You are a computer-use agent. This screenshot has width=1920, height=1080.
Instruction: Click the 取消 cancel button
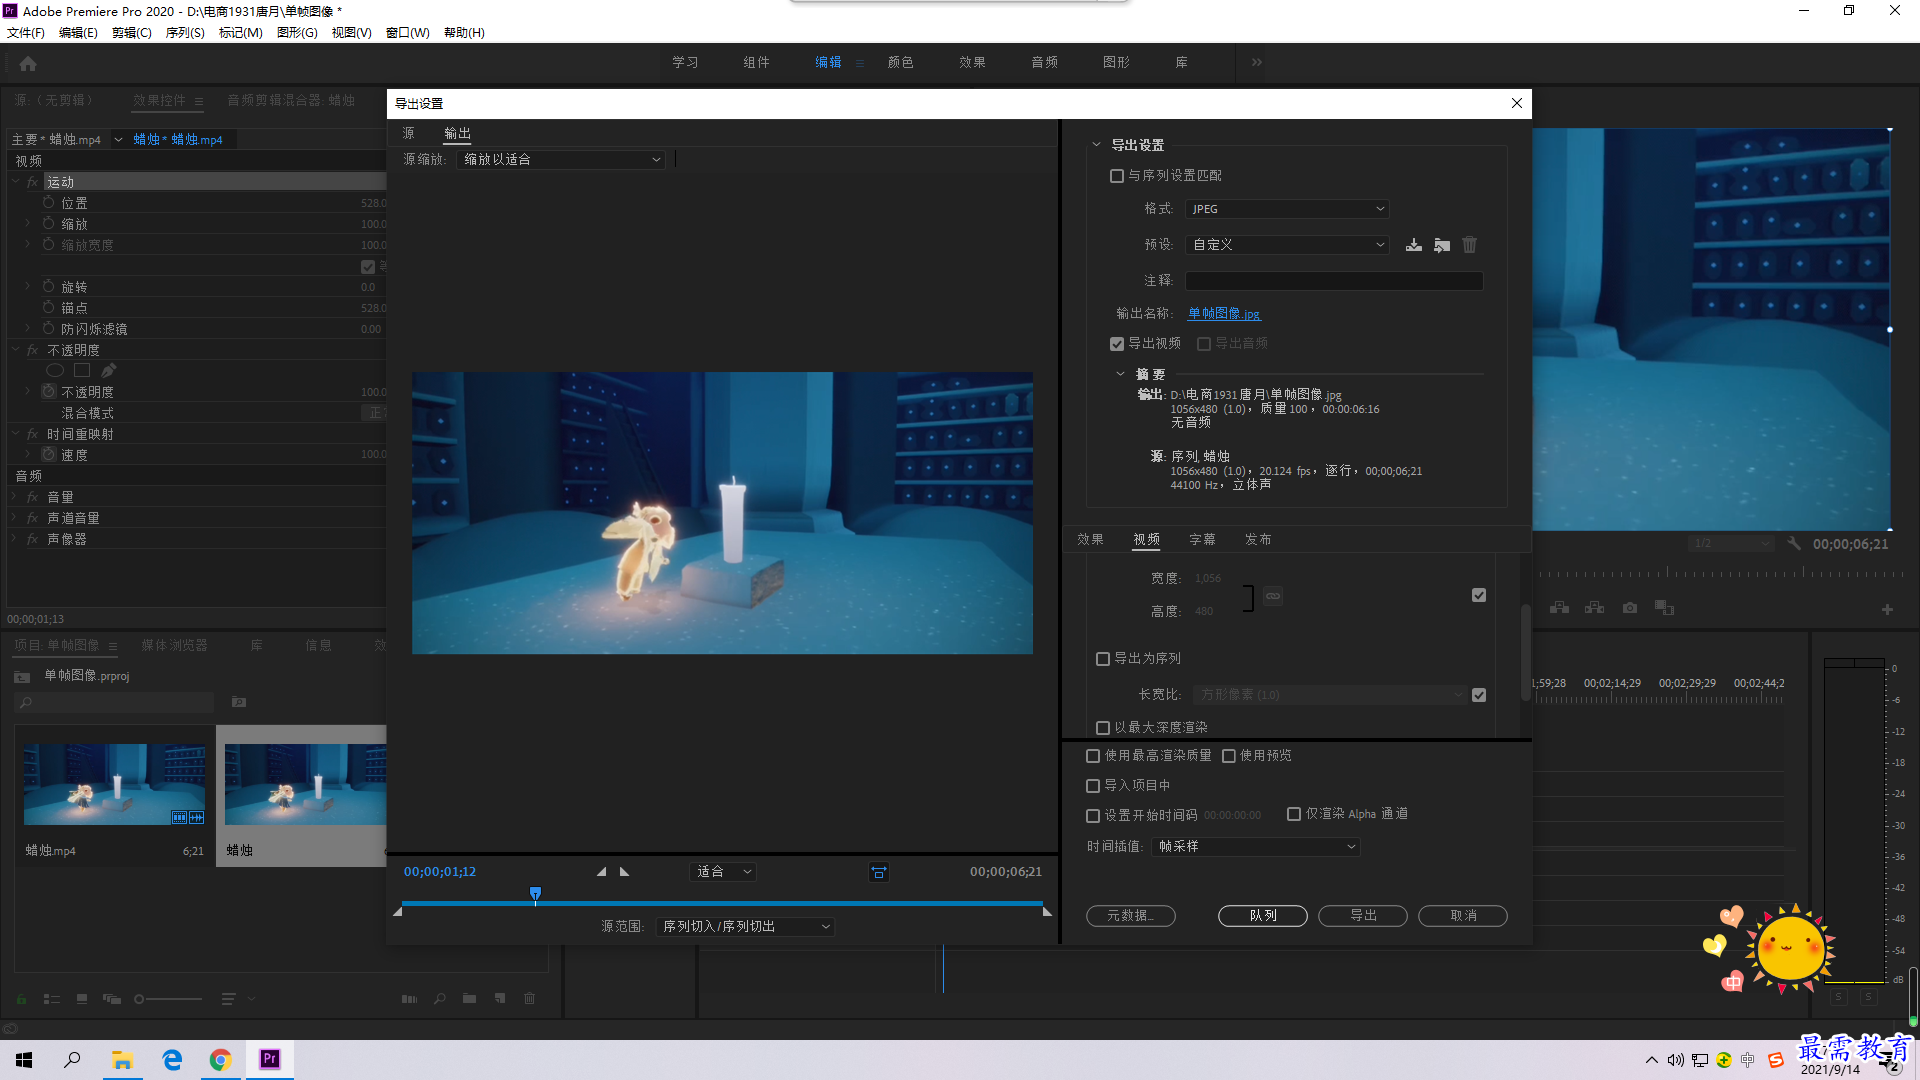pyautogui.click(x=1463, y=916)
